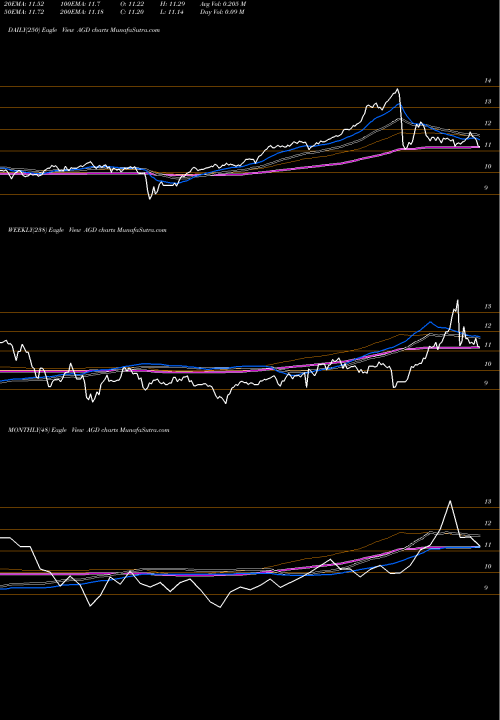Image resolution: width=500 pixels, height=720 pixels.
Task: Click the low price 'L: 11.14'
Action: pyautogui.click(x=172, y=12)
